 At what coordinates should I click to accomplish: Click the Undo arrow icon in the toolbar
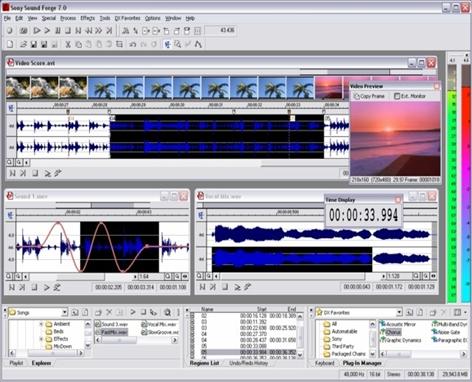pos(133,44)
